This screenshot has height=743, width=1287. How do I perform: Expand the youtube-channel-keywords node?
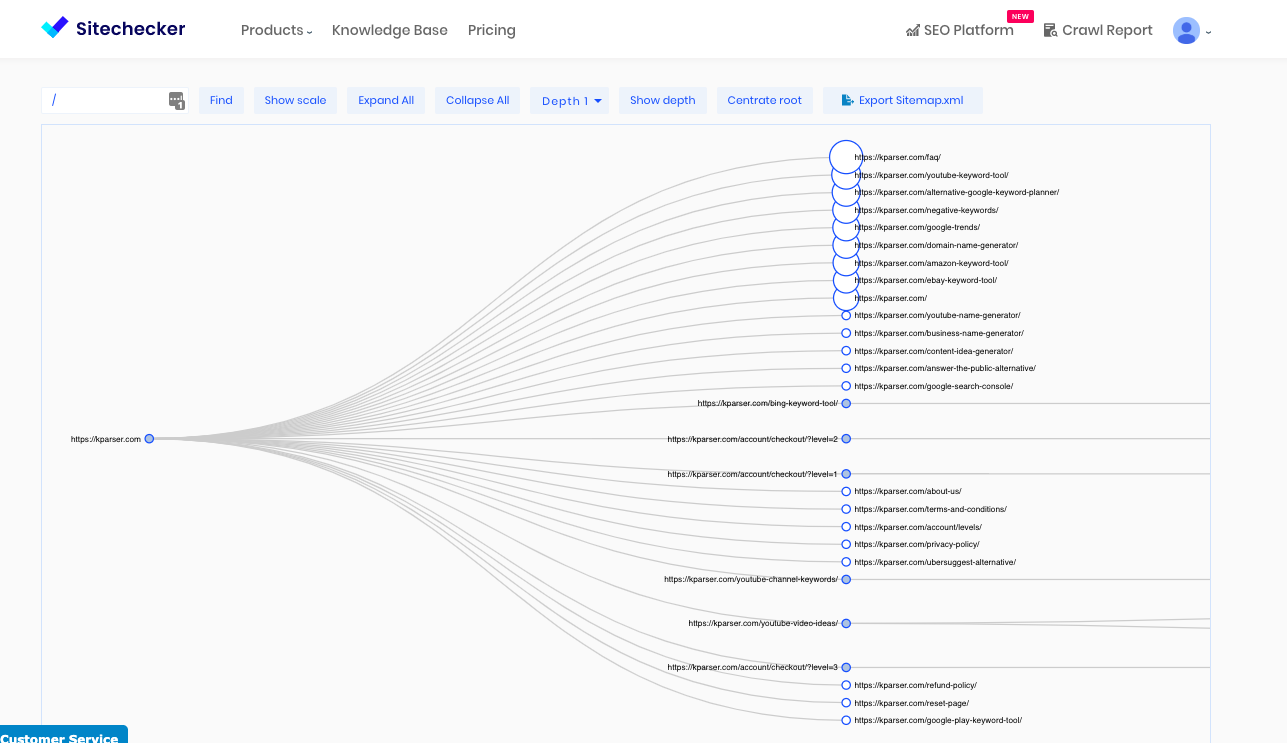846,579
